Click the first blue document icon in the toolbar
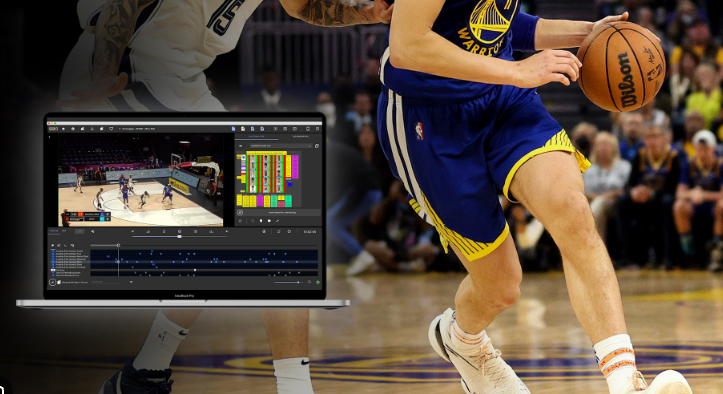 pyautogui.click(x=233, y=129)
